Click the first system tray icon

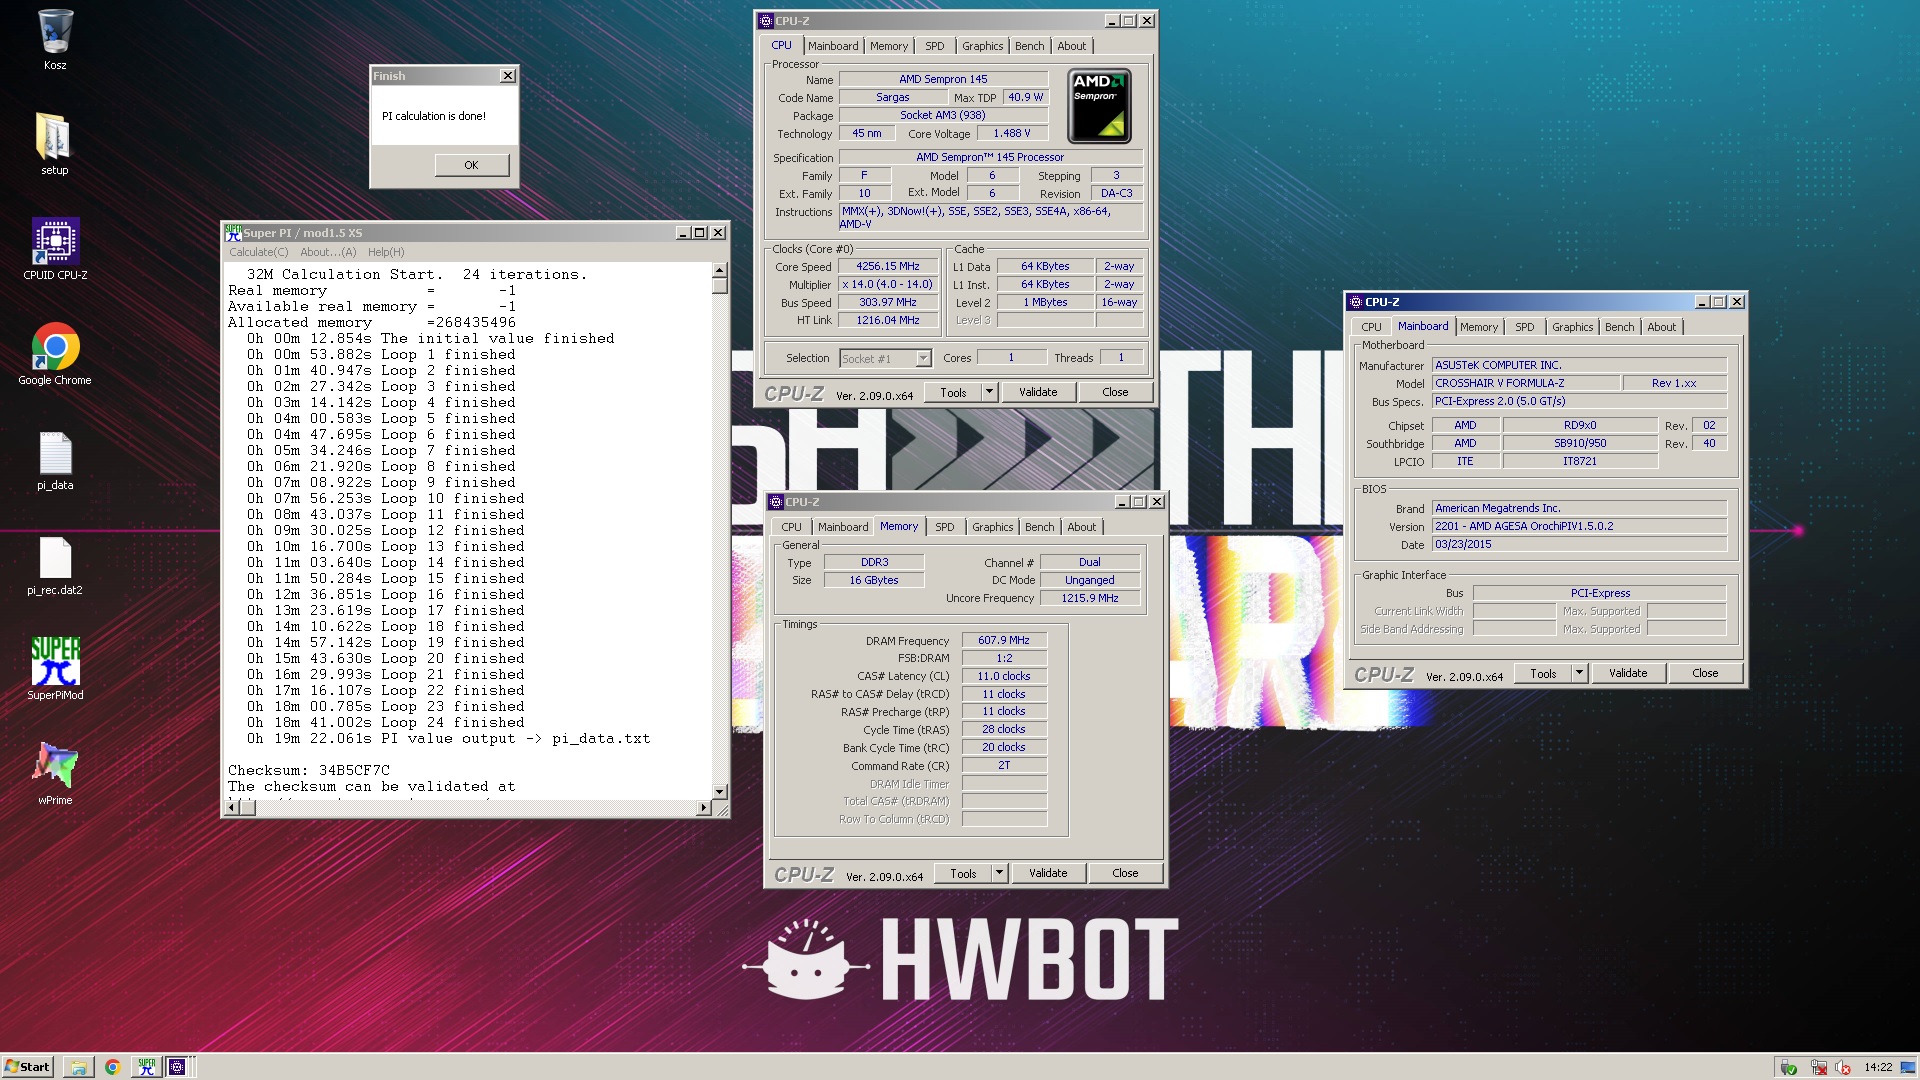coord(1789,1068)
